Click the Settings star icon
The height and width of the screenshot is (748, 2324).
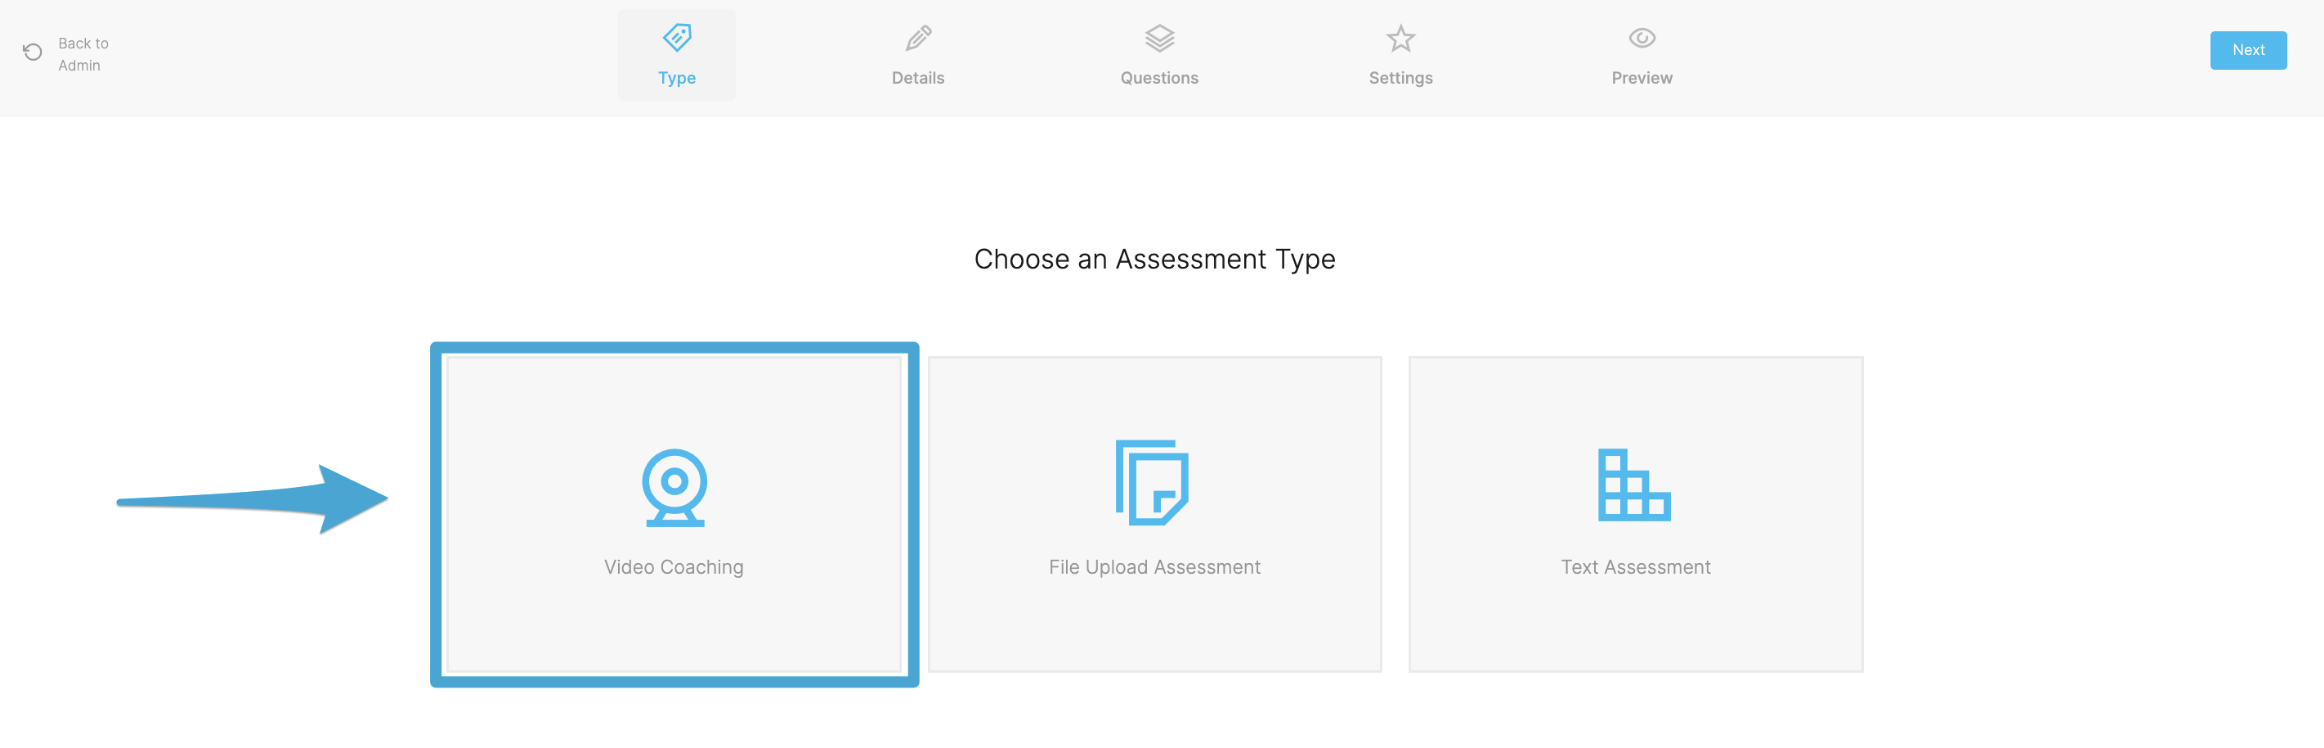1400,38
